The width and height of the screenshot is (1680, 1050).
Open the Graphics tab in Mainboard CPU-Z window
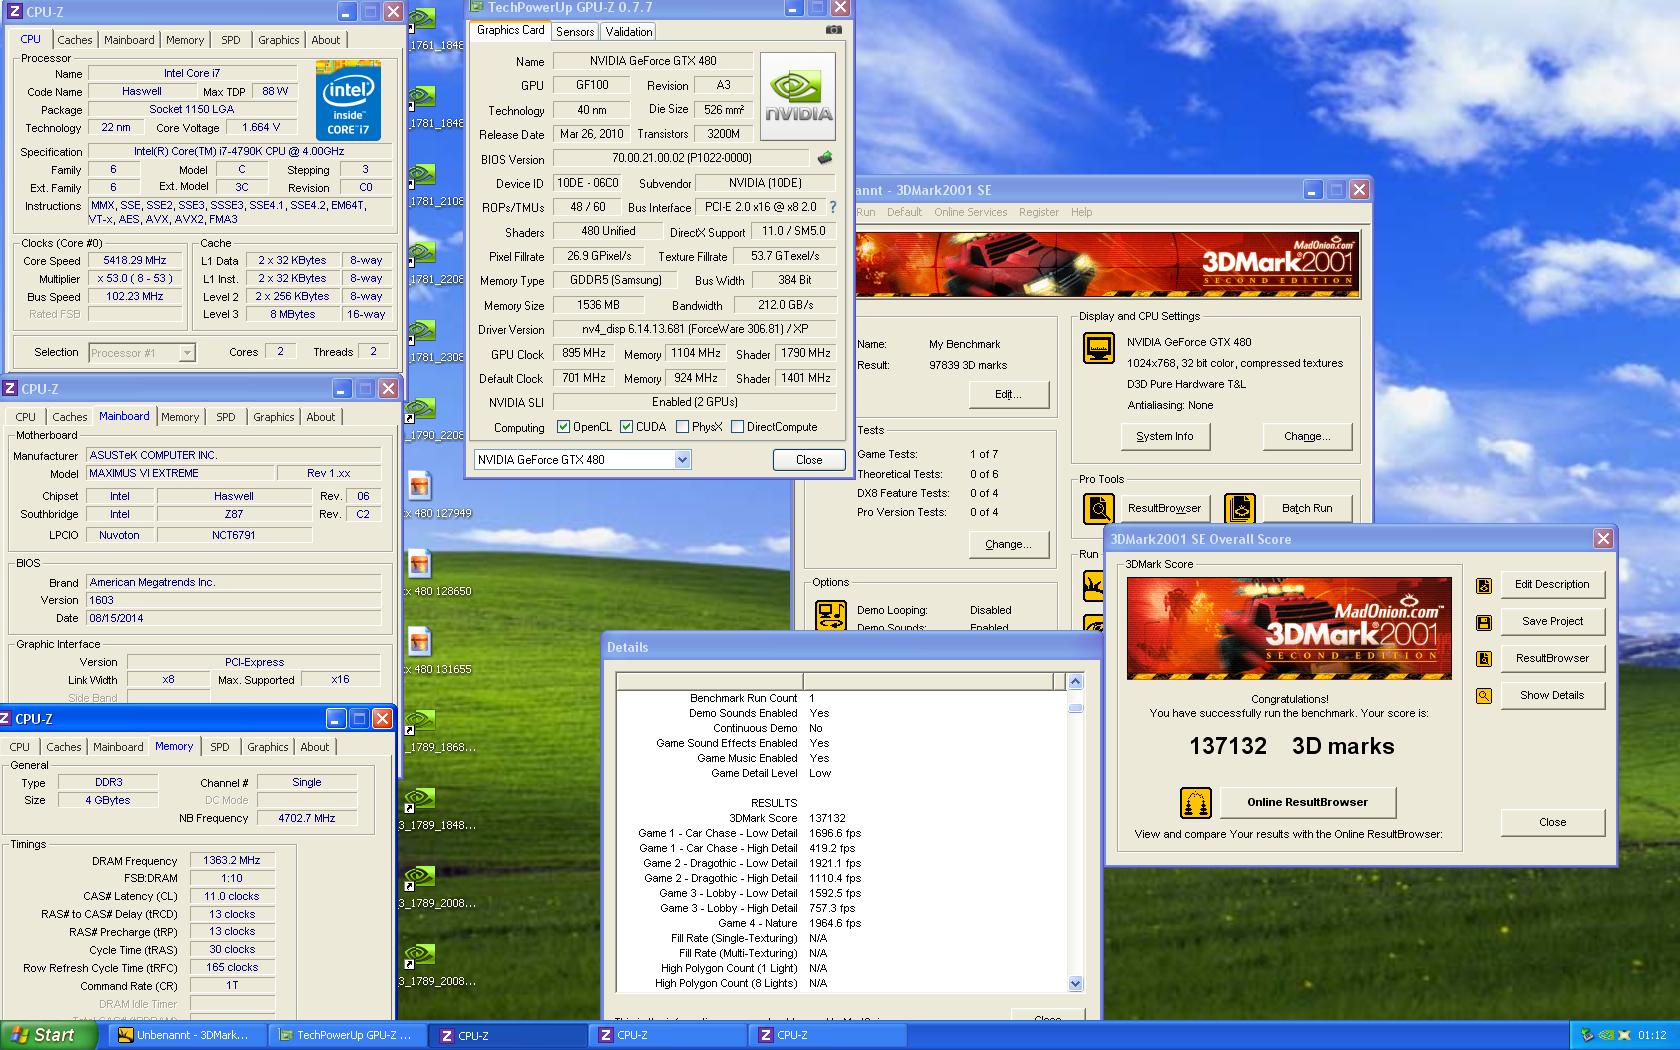point(274,417)
